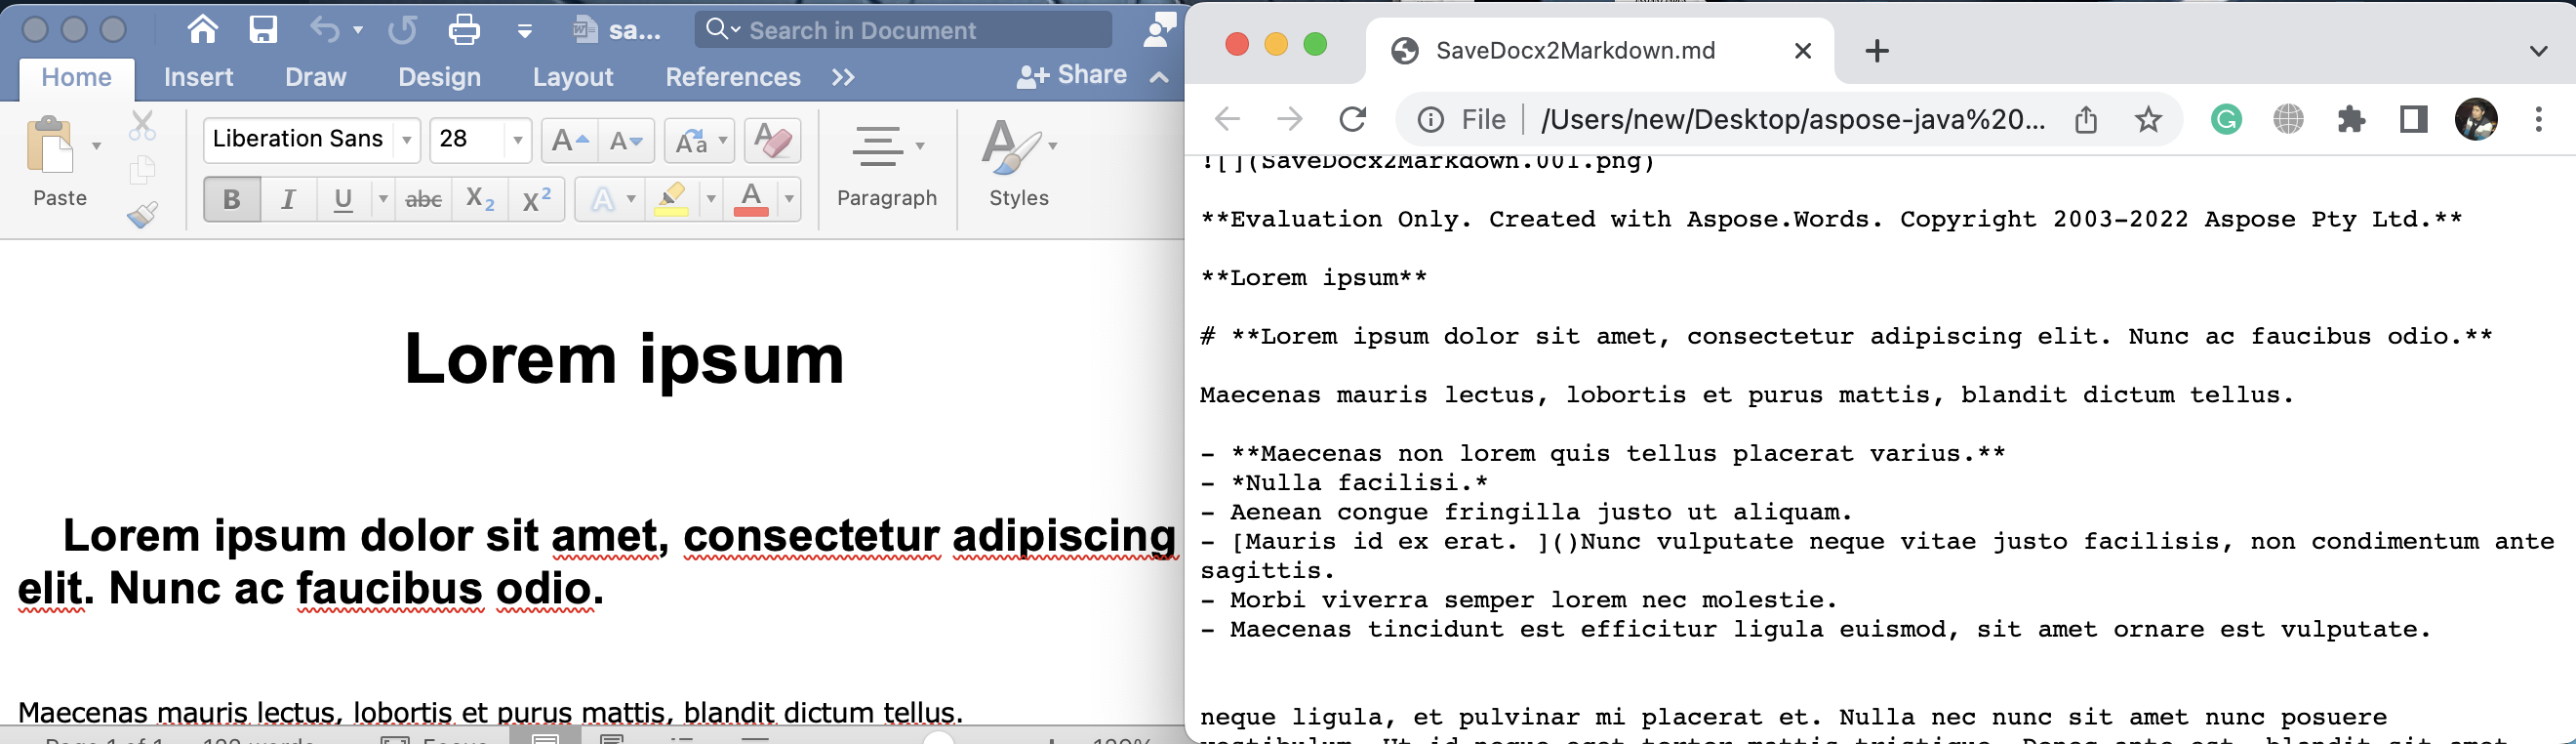Switch to the Insert ribbon tab
2576x744 pixels.
pyautogui.click(x=198, y=77)
